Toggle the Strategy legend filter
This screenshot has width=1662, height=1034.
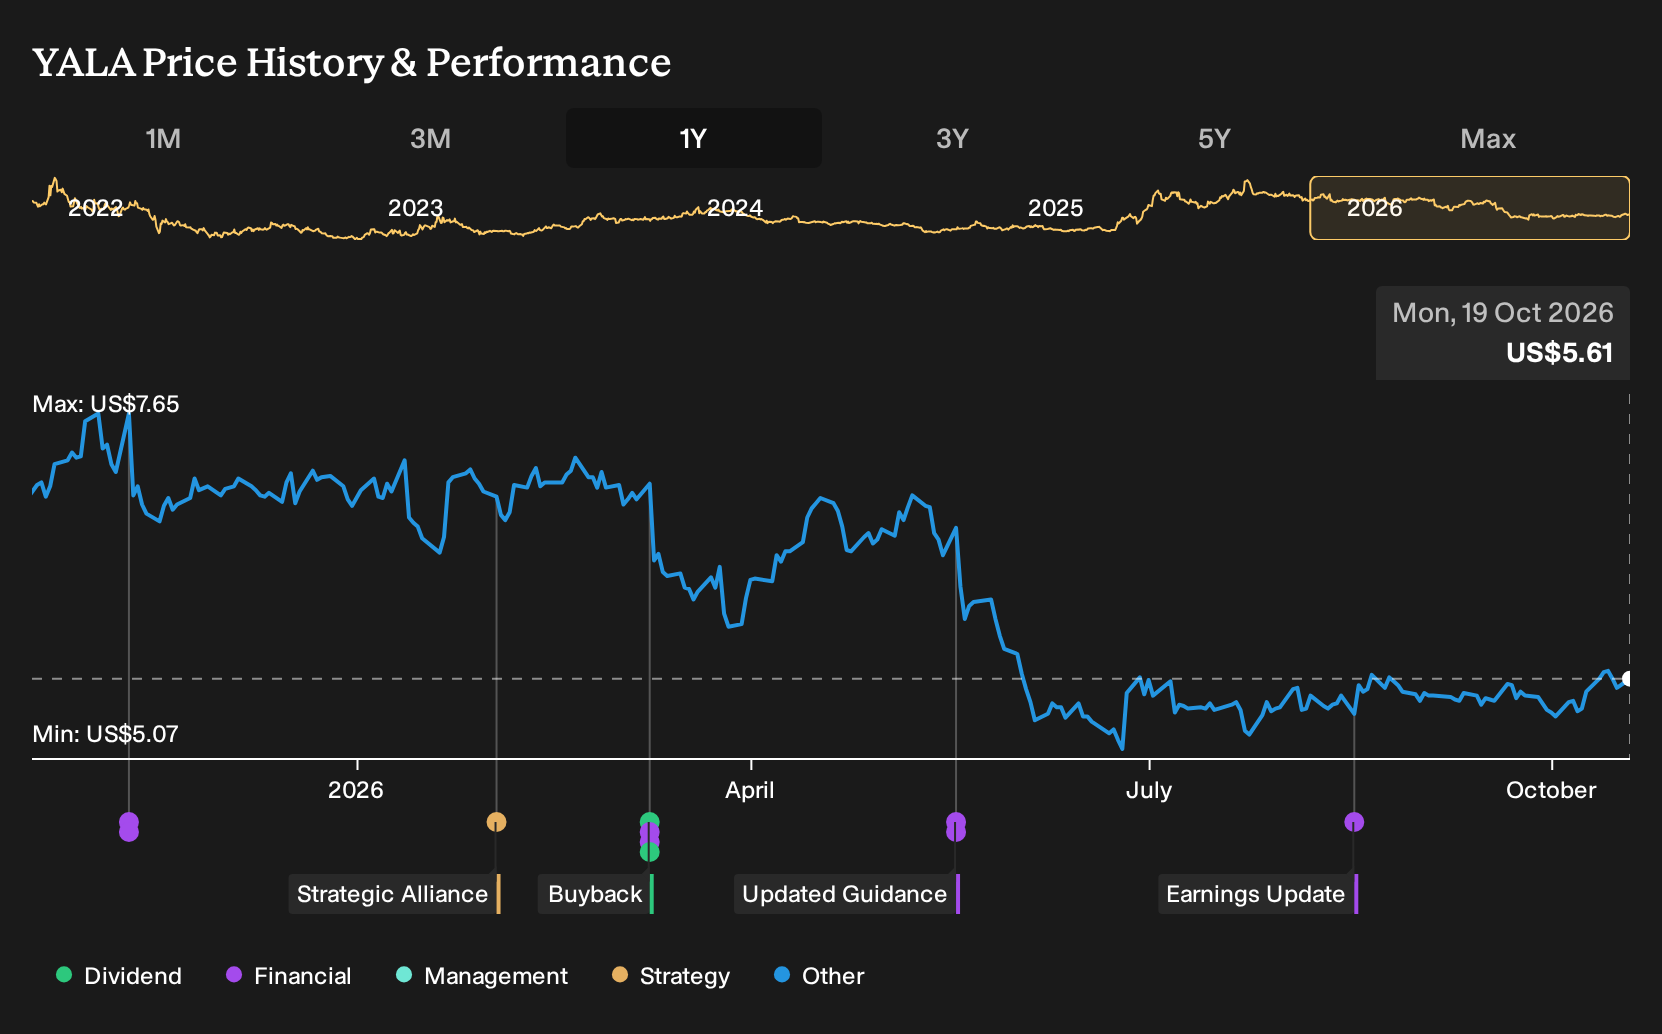[671, 976]
